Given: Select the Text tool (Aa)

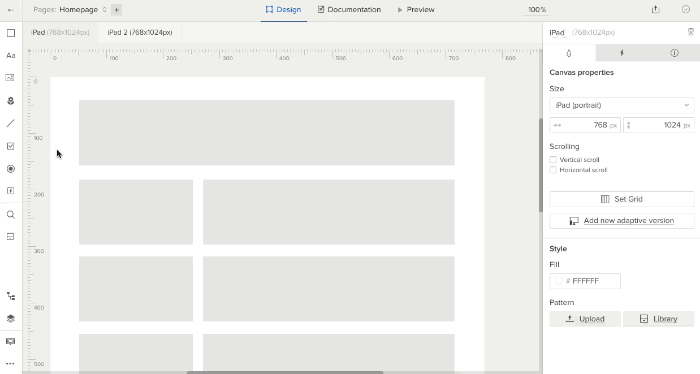Looking at the screenshot, I should tap(11, 55).
